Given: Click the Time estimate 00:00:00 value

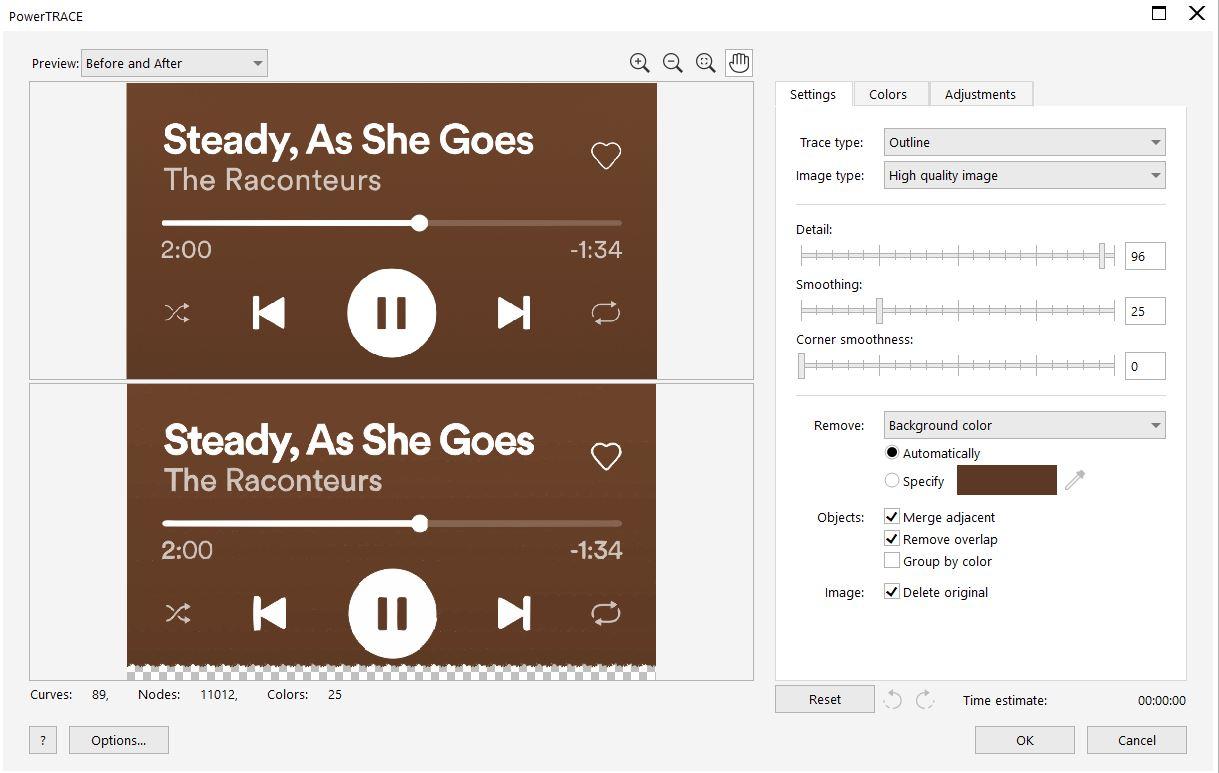Looking at the screenshot, I should coord(1162,700).
